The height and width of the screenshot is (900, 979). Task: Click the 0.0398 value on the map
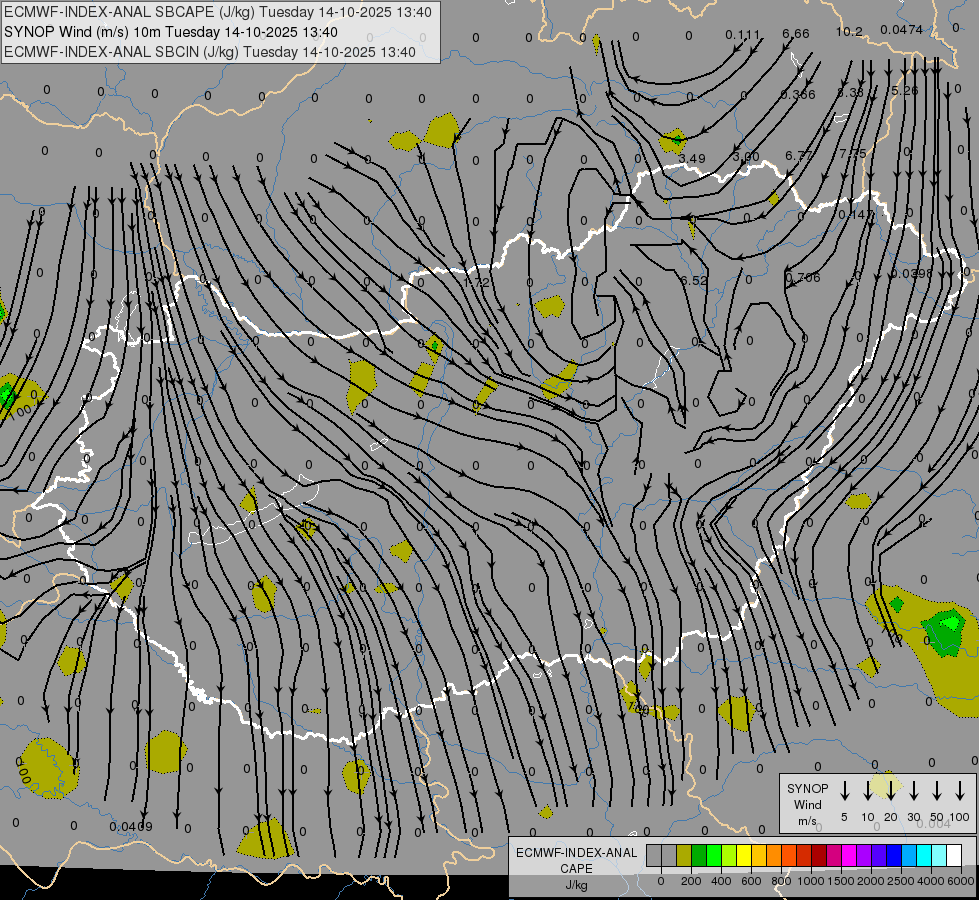[912, 274]
